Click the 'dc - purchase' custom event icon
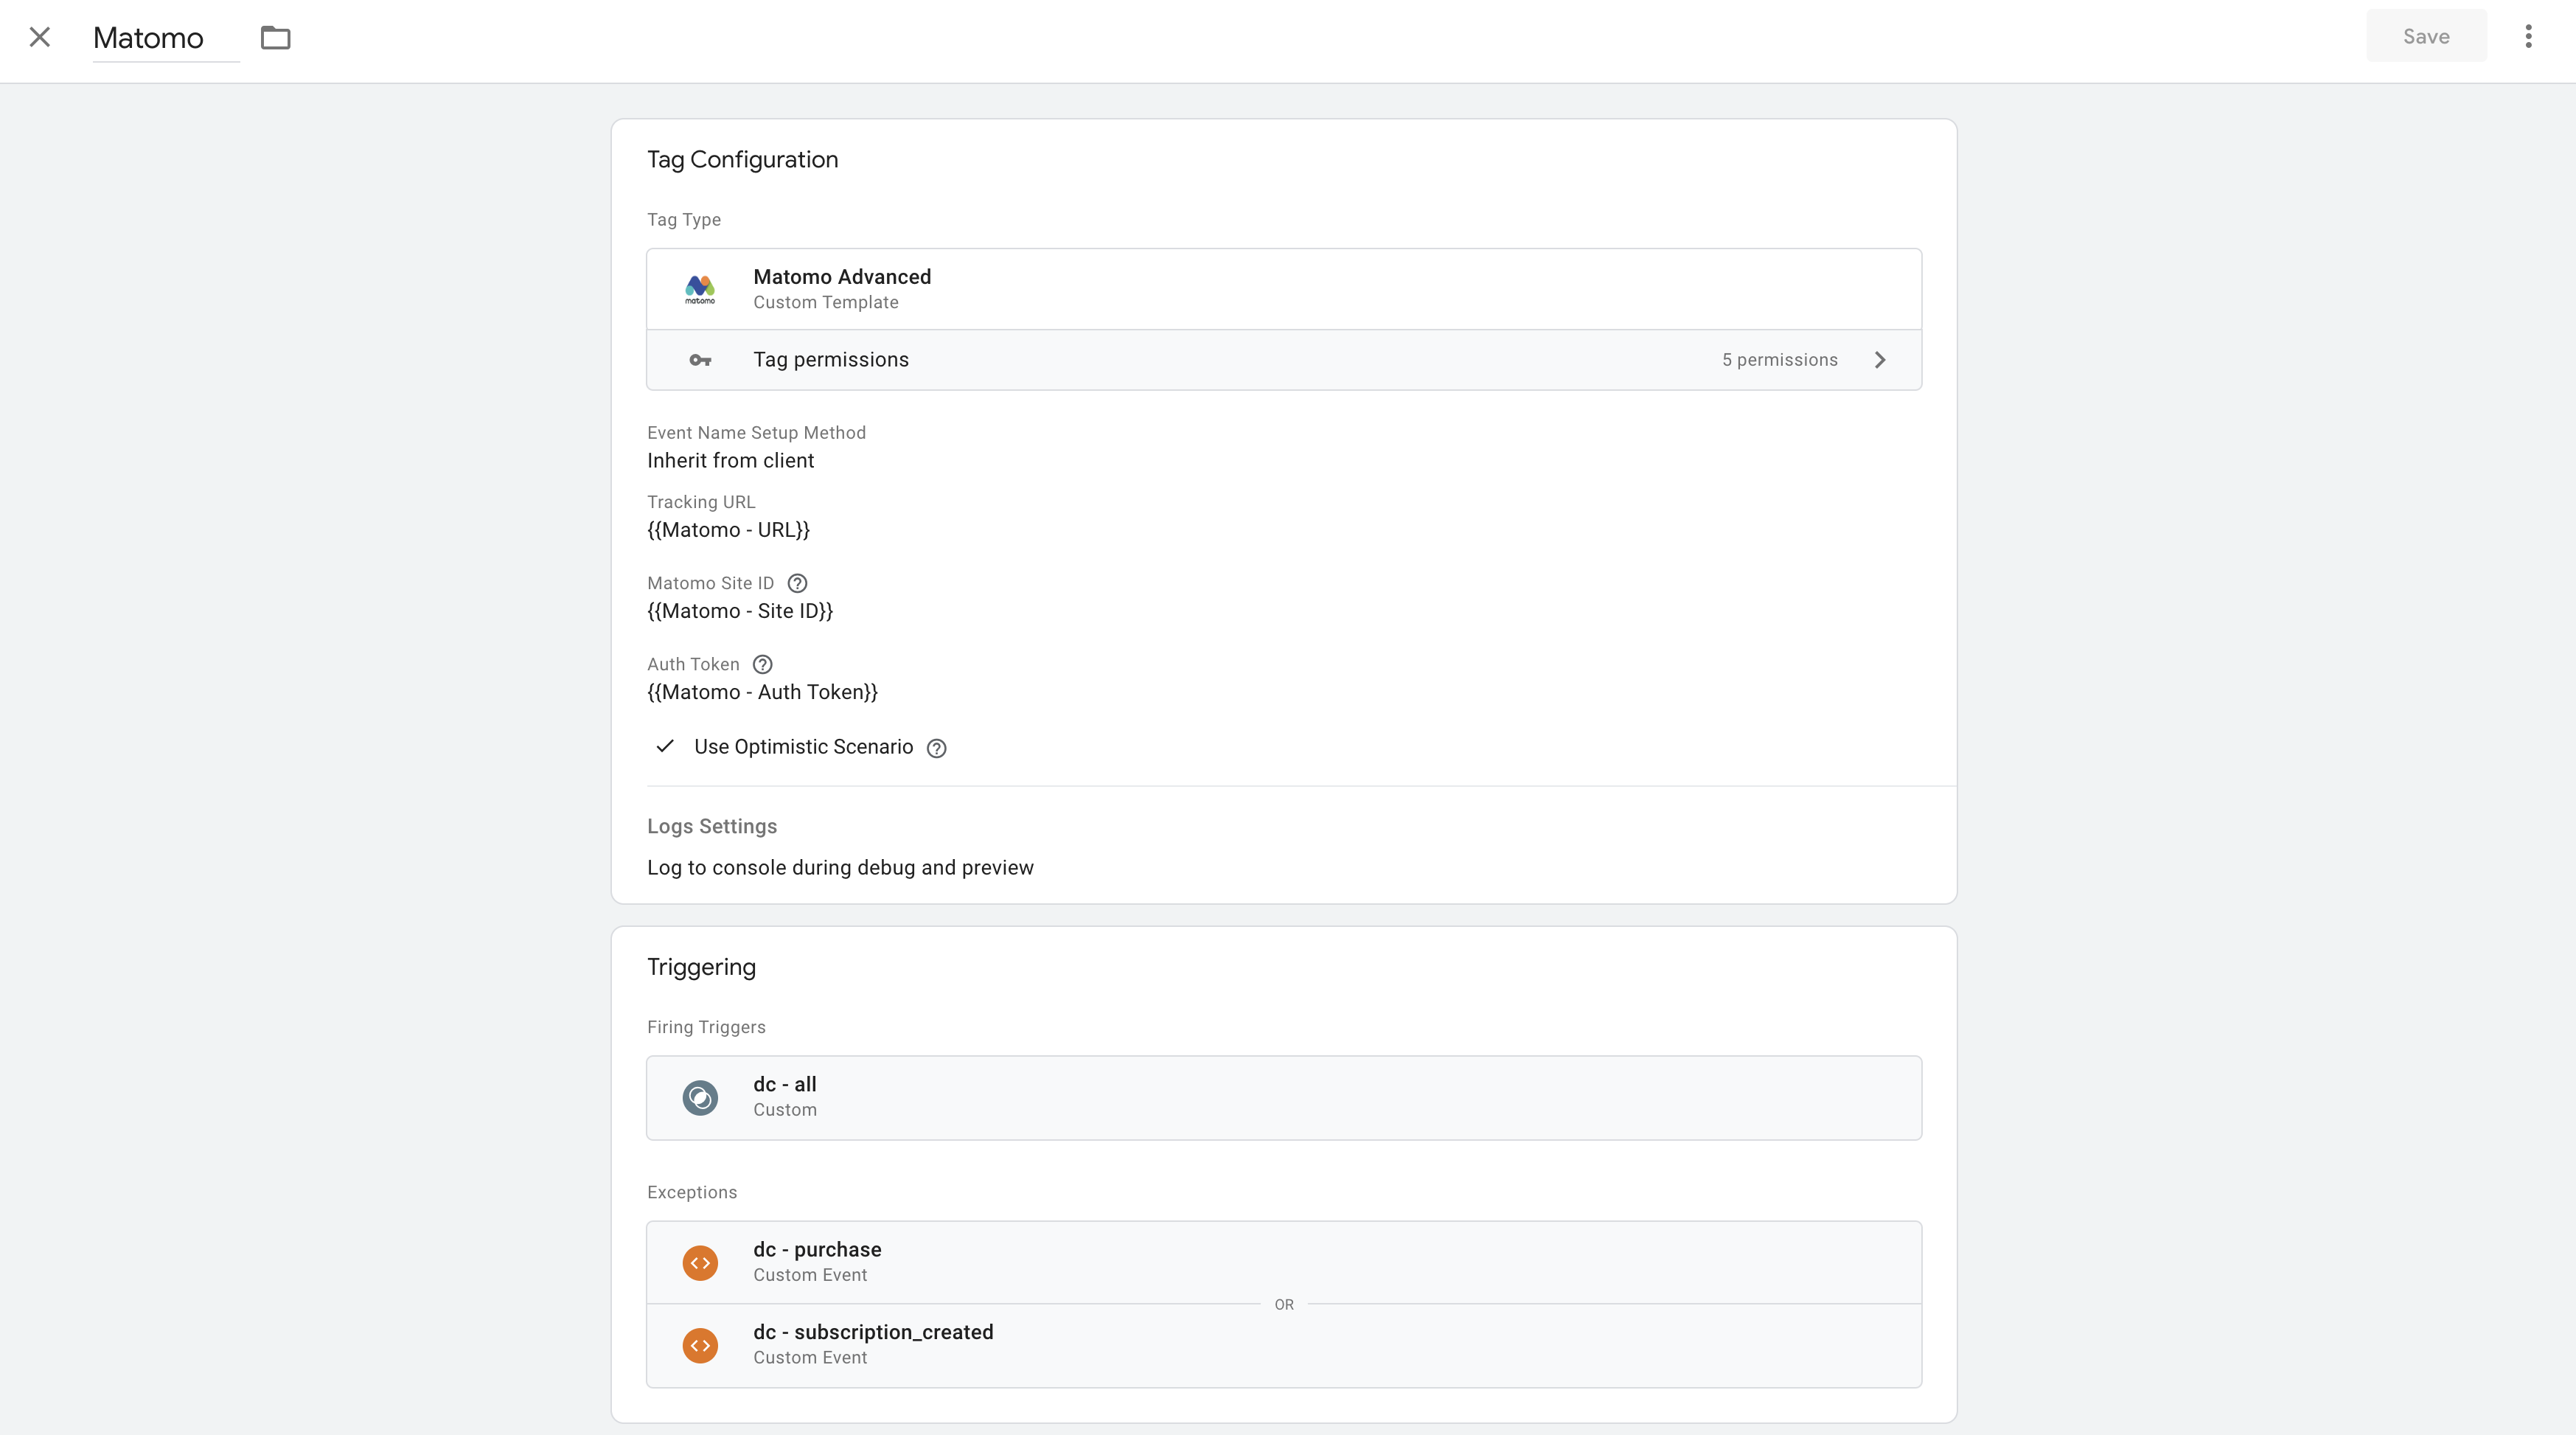 click(700, 1263)
